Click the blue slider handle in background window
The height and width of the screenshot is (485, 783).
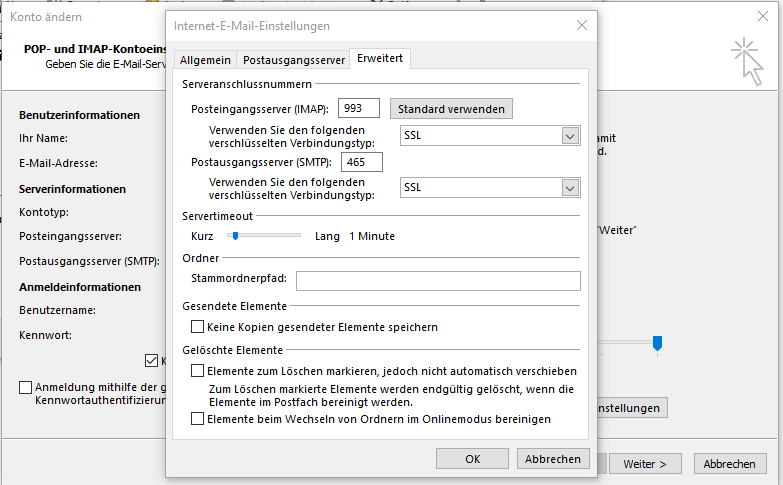657,343
